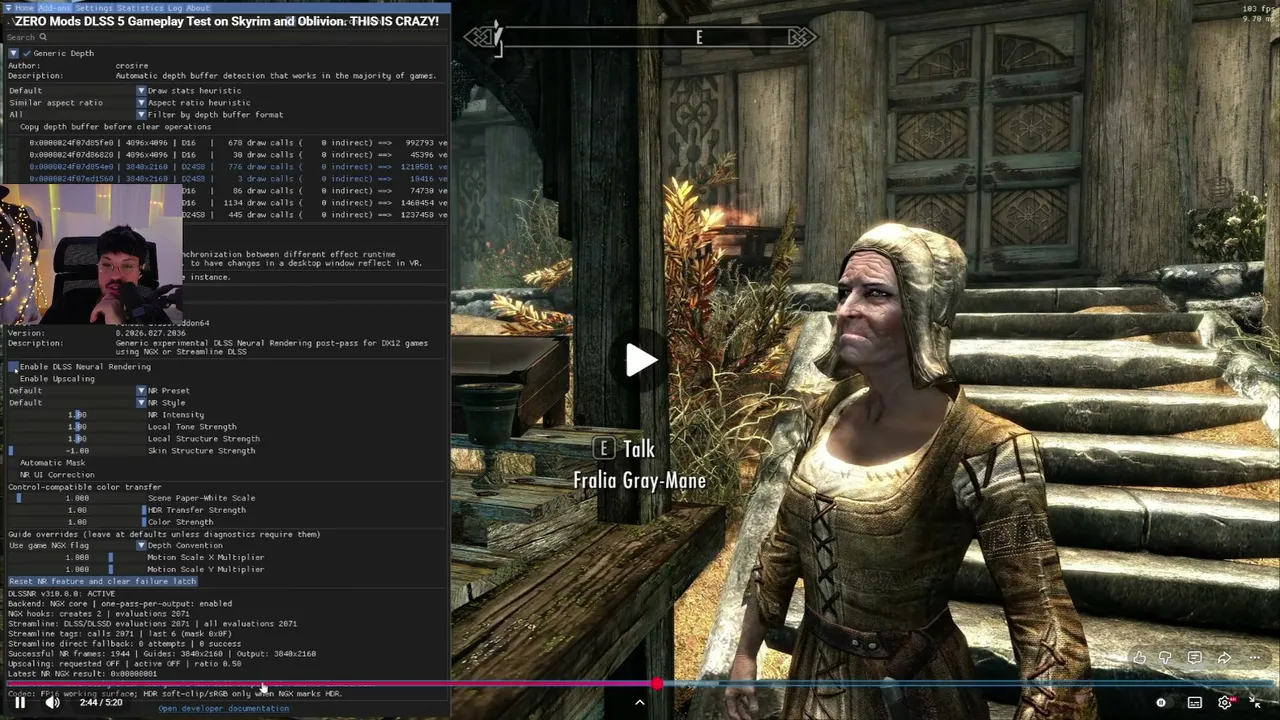Image resolution: width=1280 pixels, height=720 pixels.
Task: Toggle Enable Upscaling checkbox
Action: coord(13,379)
